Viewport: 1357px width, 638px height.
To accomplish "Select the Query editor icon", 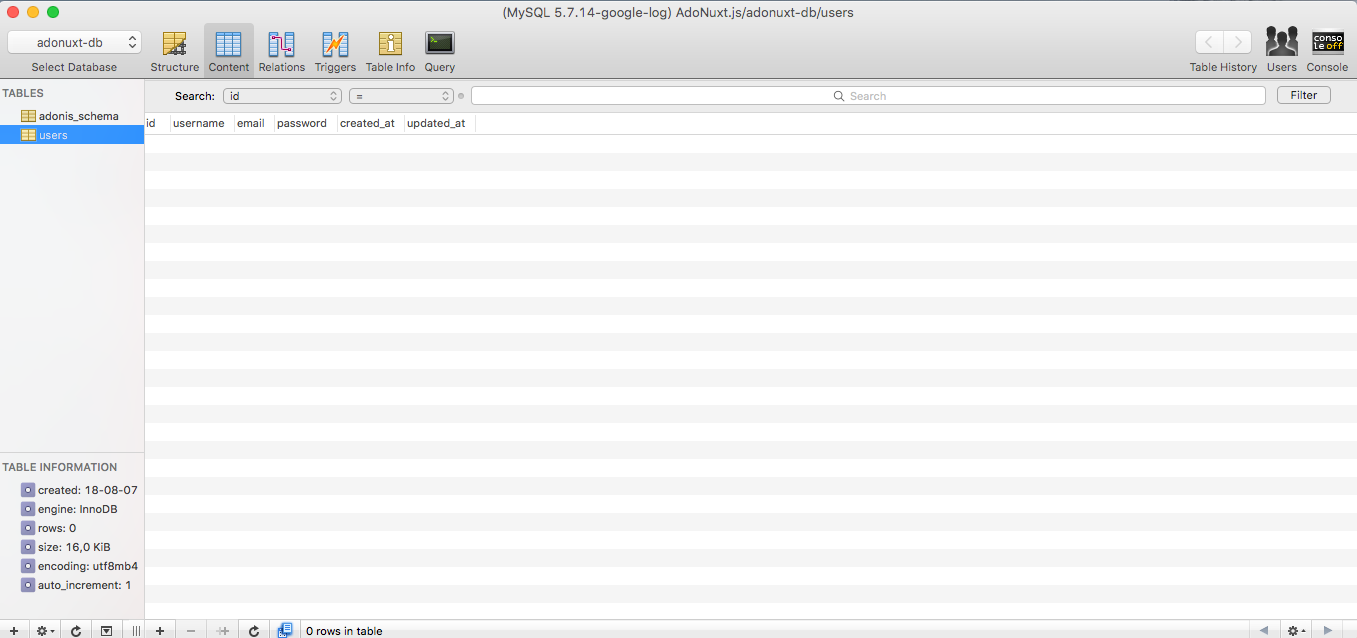I will click(x=439, y=44).
